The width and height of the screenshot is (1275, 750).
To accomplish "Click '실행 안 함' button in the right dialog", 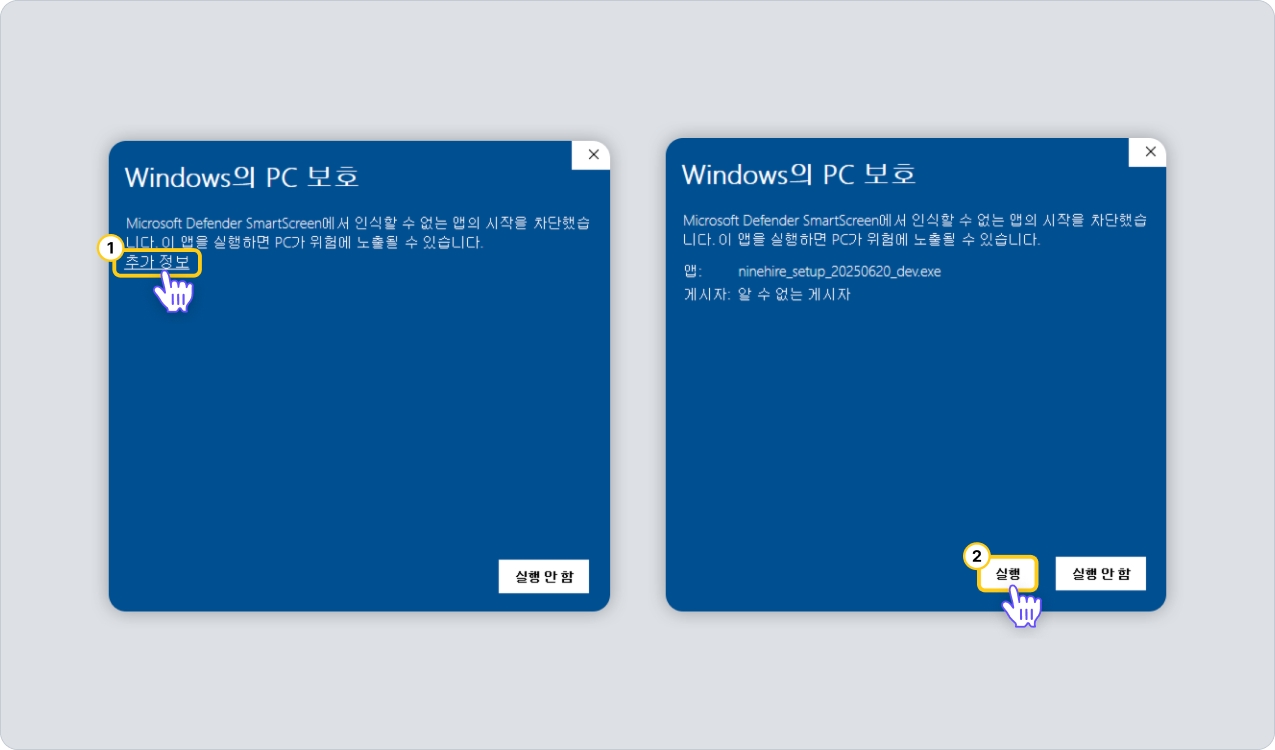I will coord(1101,574).
